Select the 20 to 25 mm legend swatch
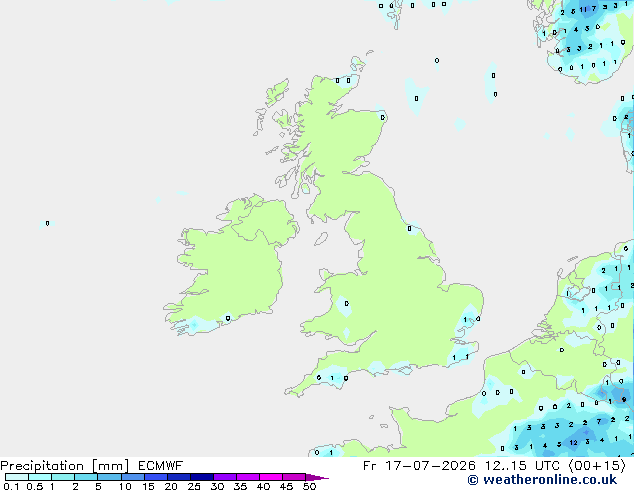The width and height of the screenshot is (634, 490). pyautogui.click(x=178, y=477)
